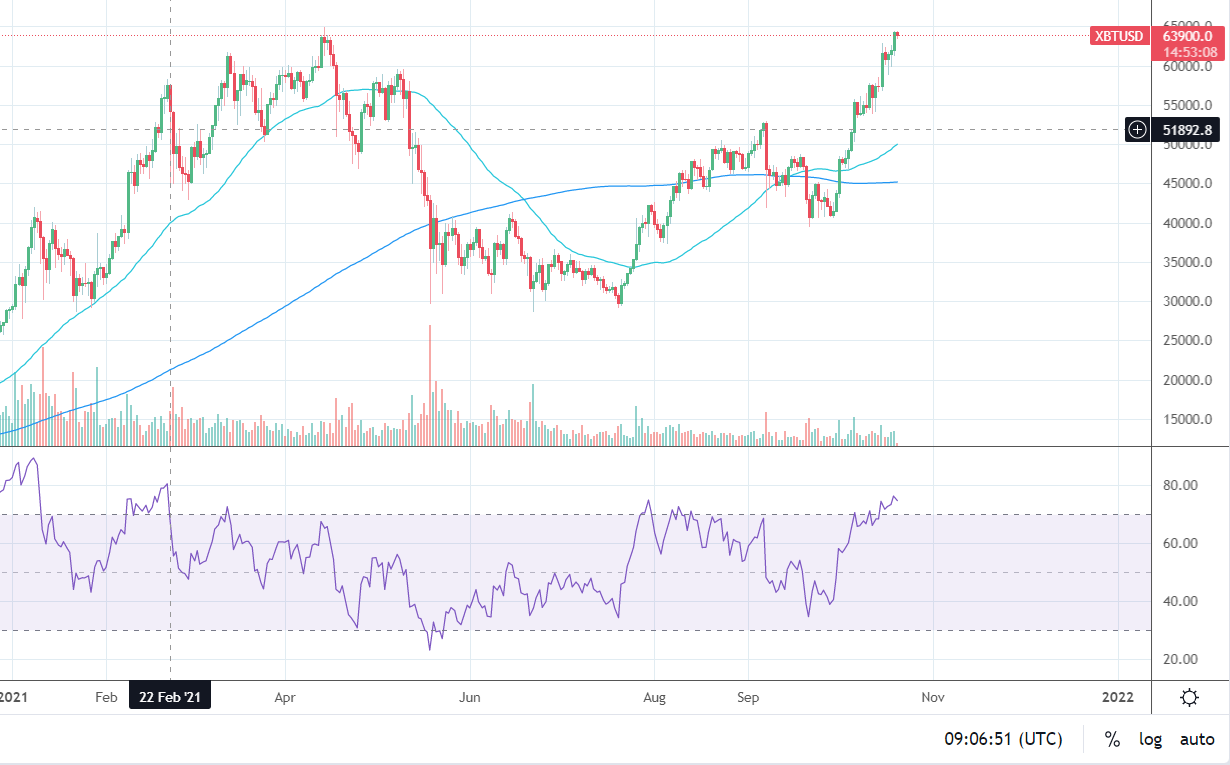Click the Nov label on time axis
The image size is (1230, 765).
tap(932, 697)
